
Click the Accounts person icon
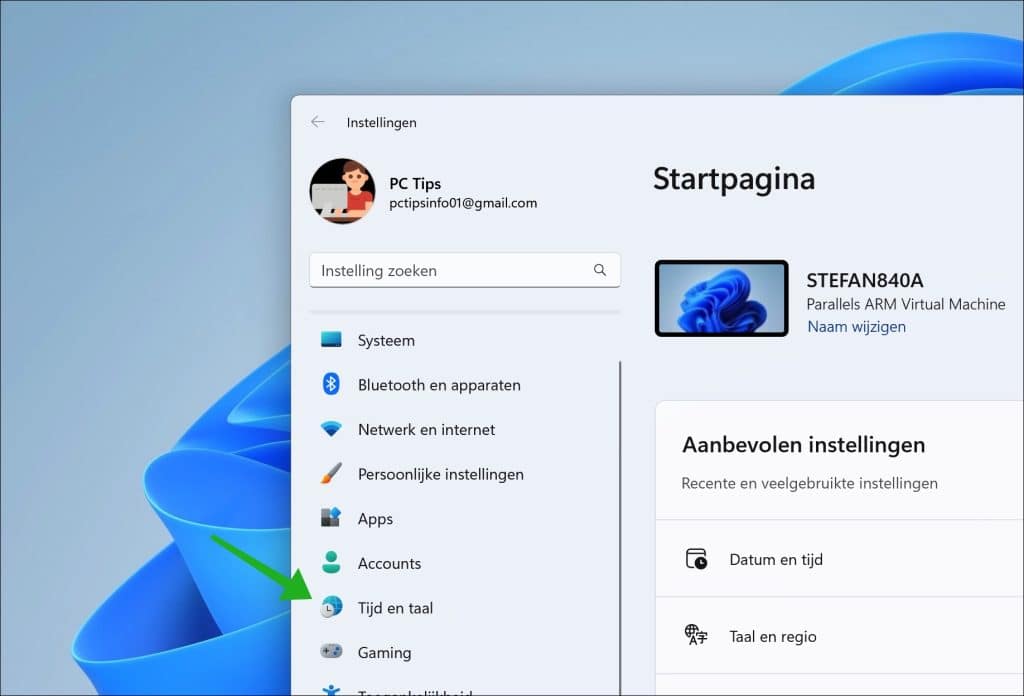click(x=331, y=562)
